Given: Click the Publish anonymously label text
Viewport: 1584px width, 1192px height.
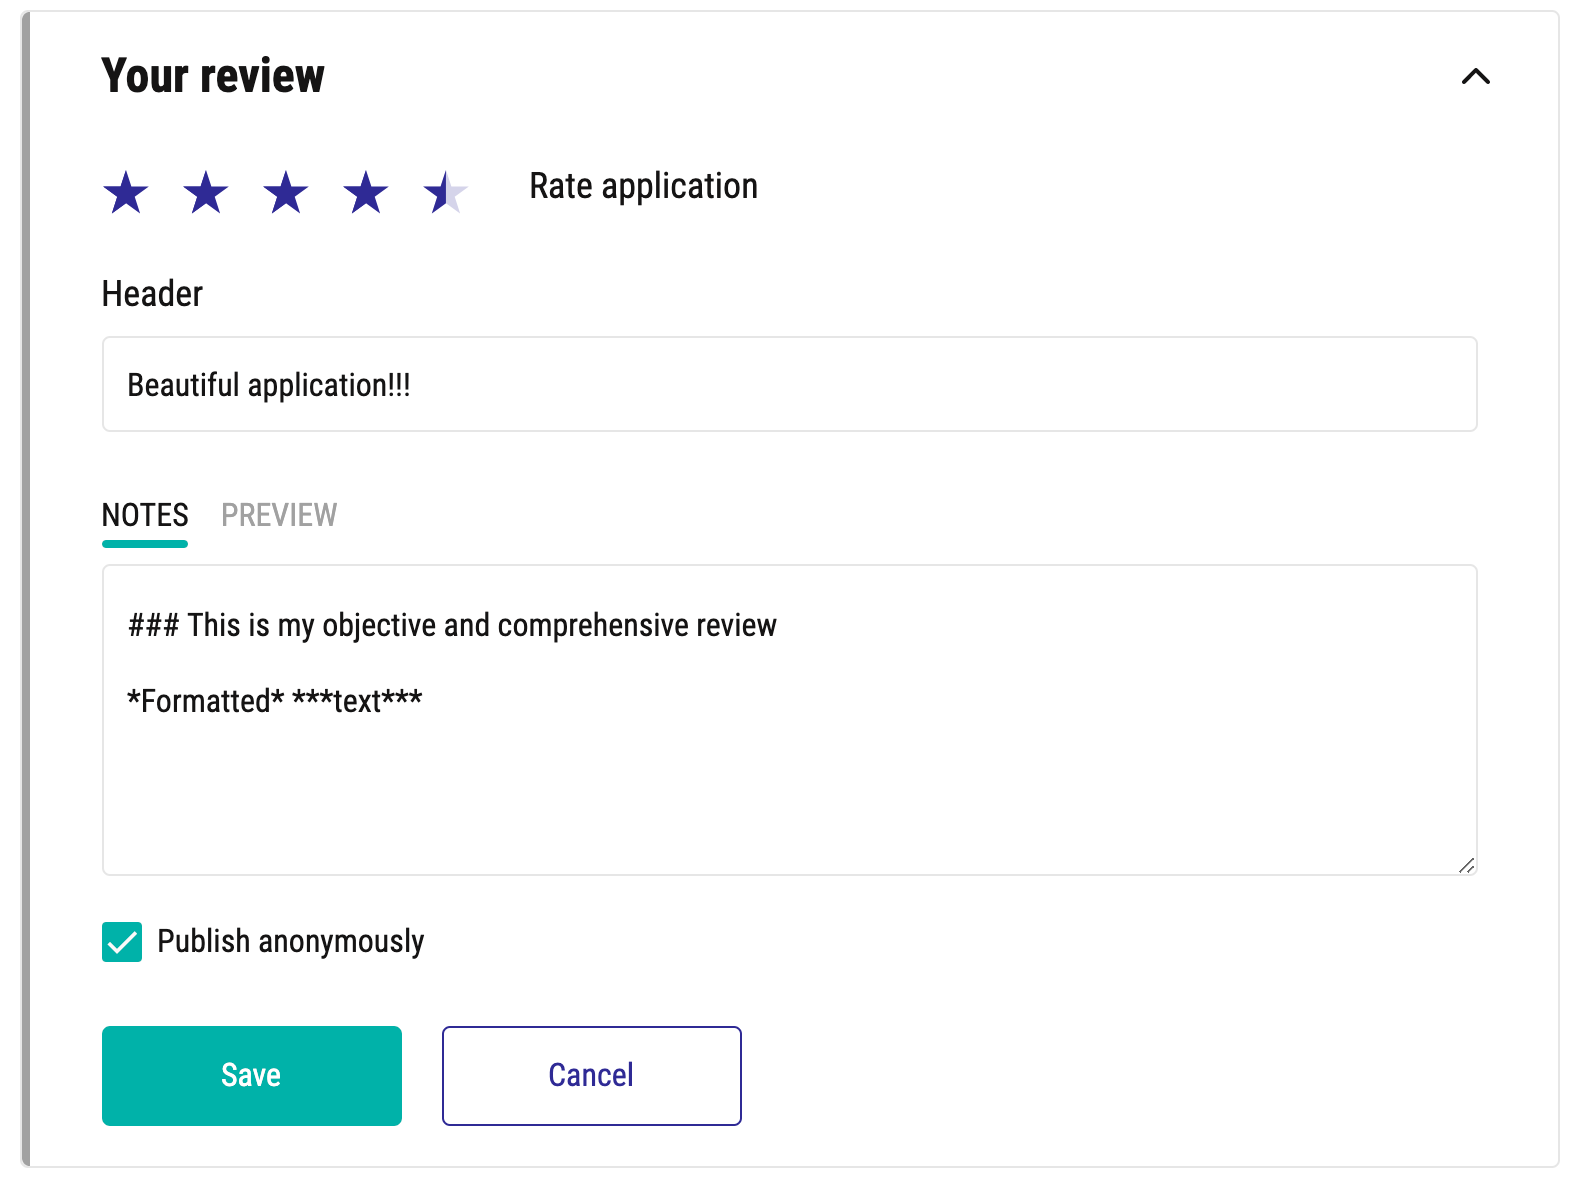Looking at the screenshot, I should tap(291, 941).
